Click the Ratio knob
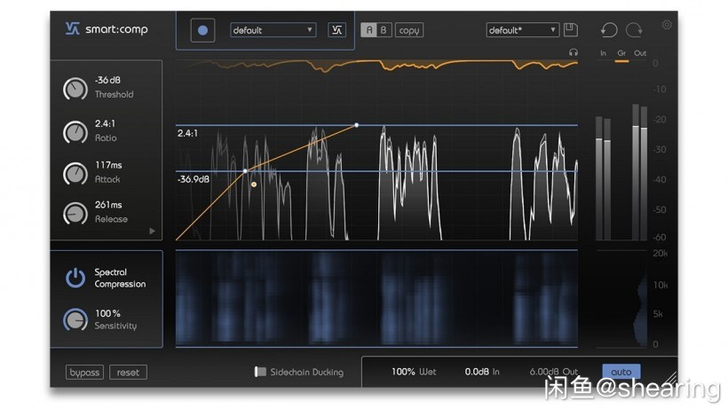728x409 pixels. pyautogui.click(x=75, y=132)
